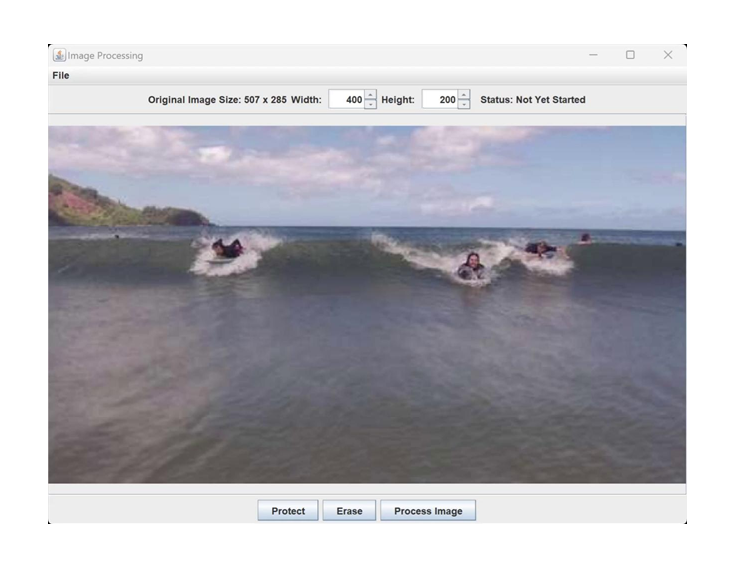Increase Height with the up arrow
The height and width of the screenshot is (571, 734).
pos(464,95)
